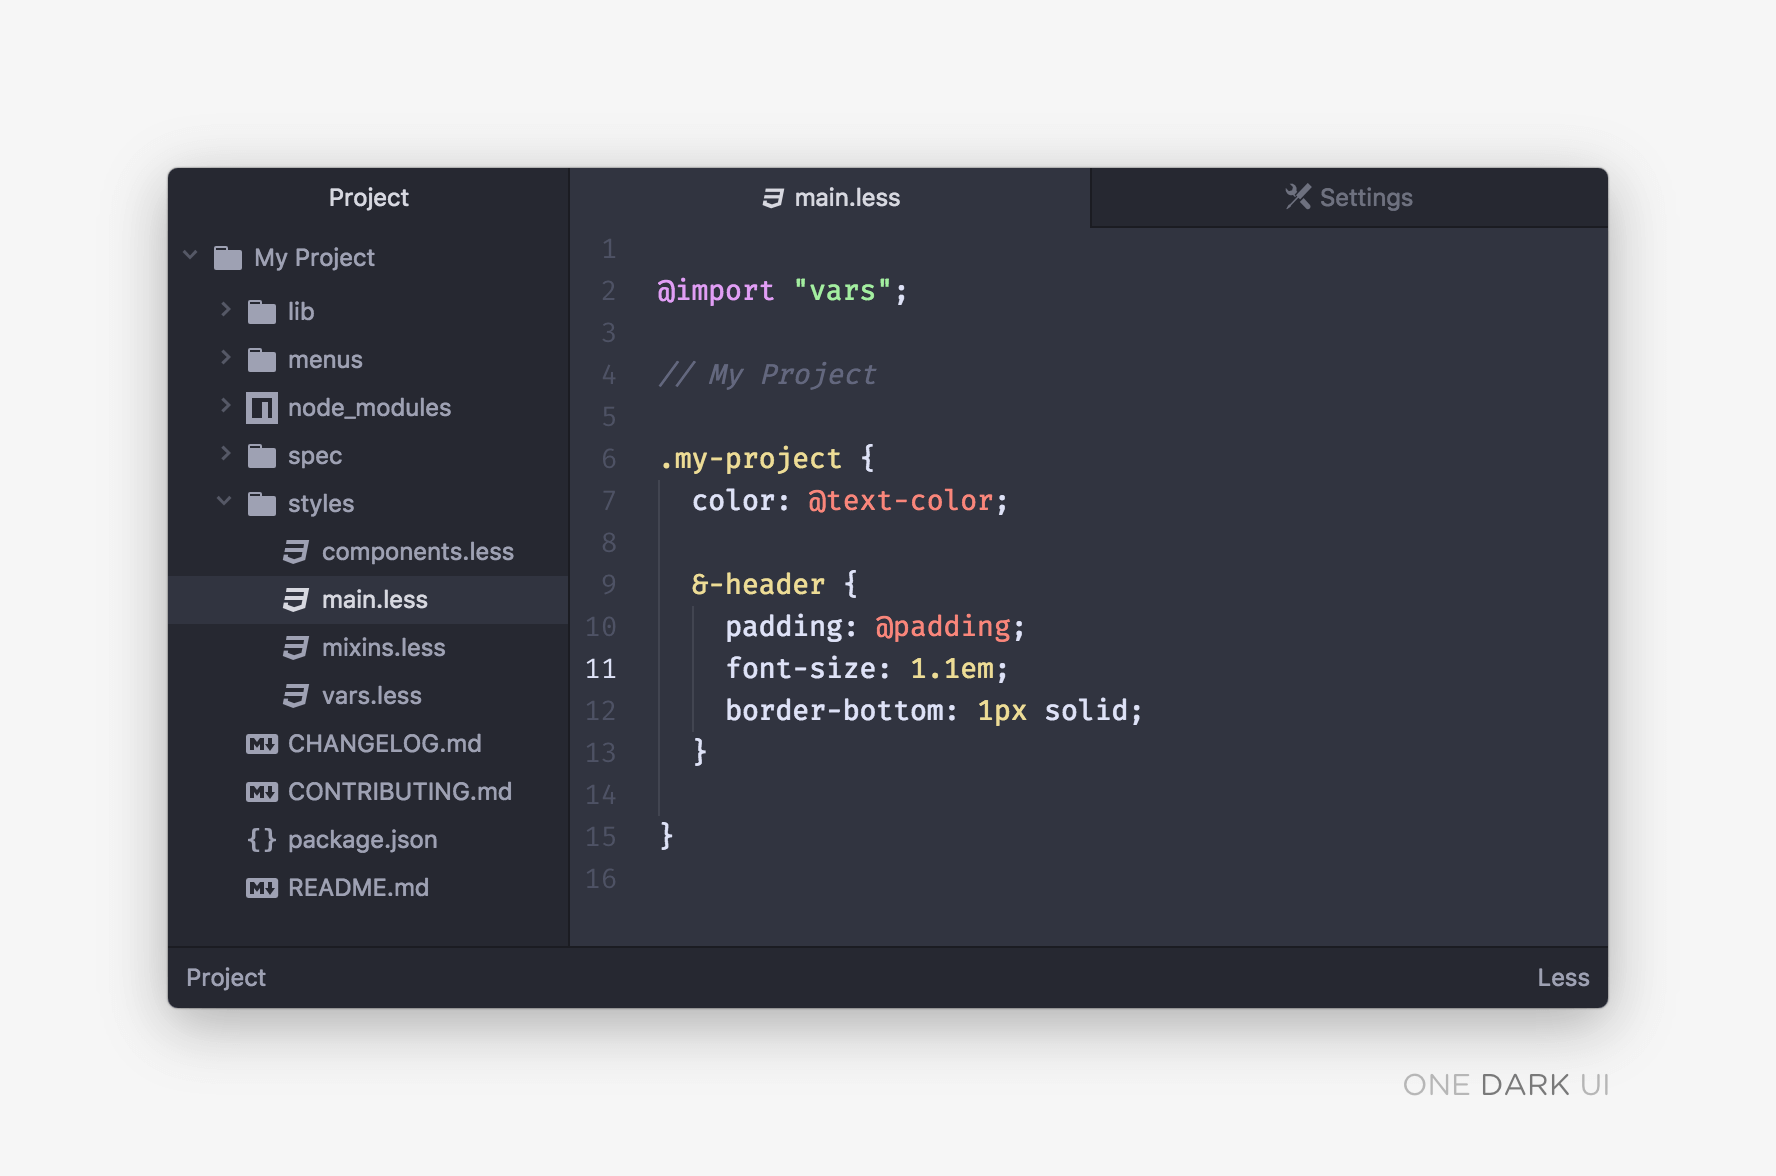Expand the node_modules folder chevron
Screen dimensions: 1776x1176
pyautogui.click(x=226, y=406)
